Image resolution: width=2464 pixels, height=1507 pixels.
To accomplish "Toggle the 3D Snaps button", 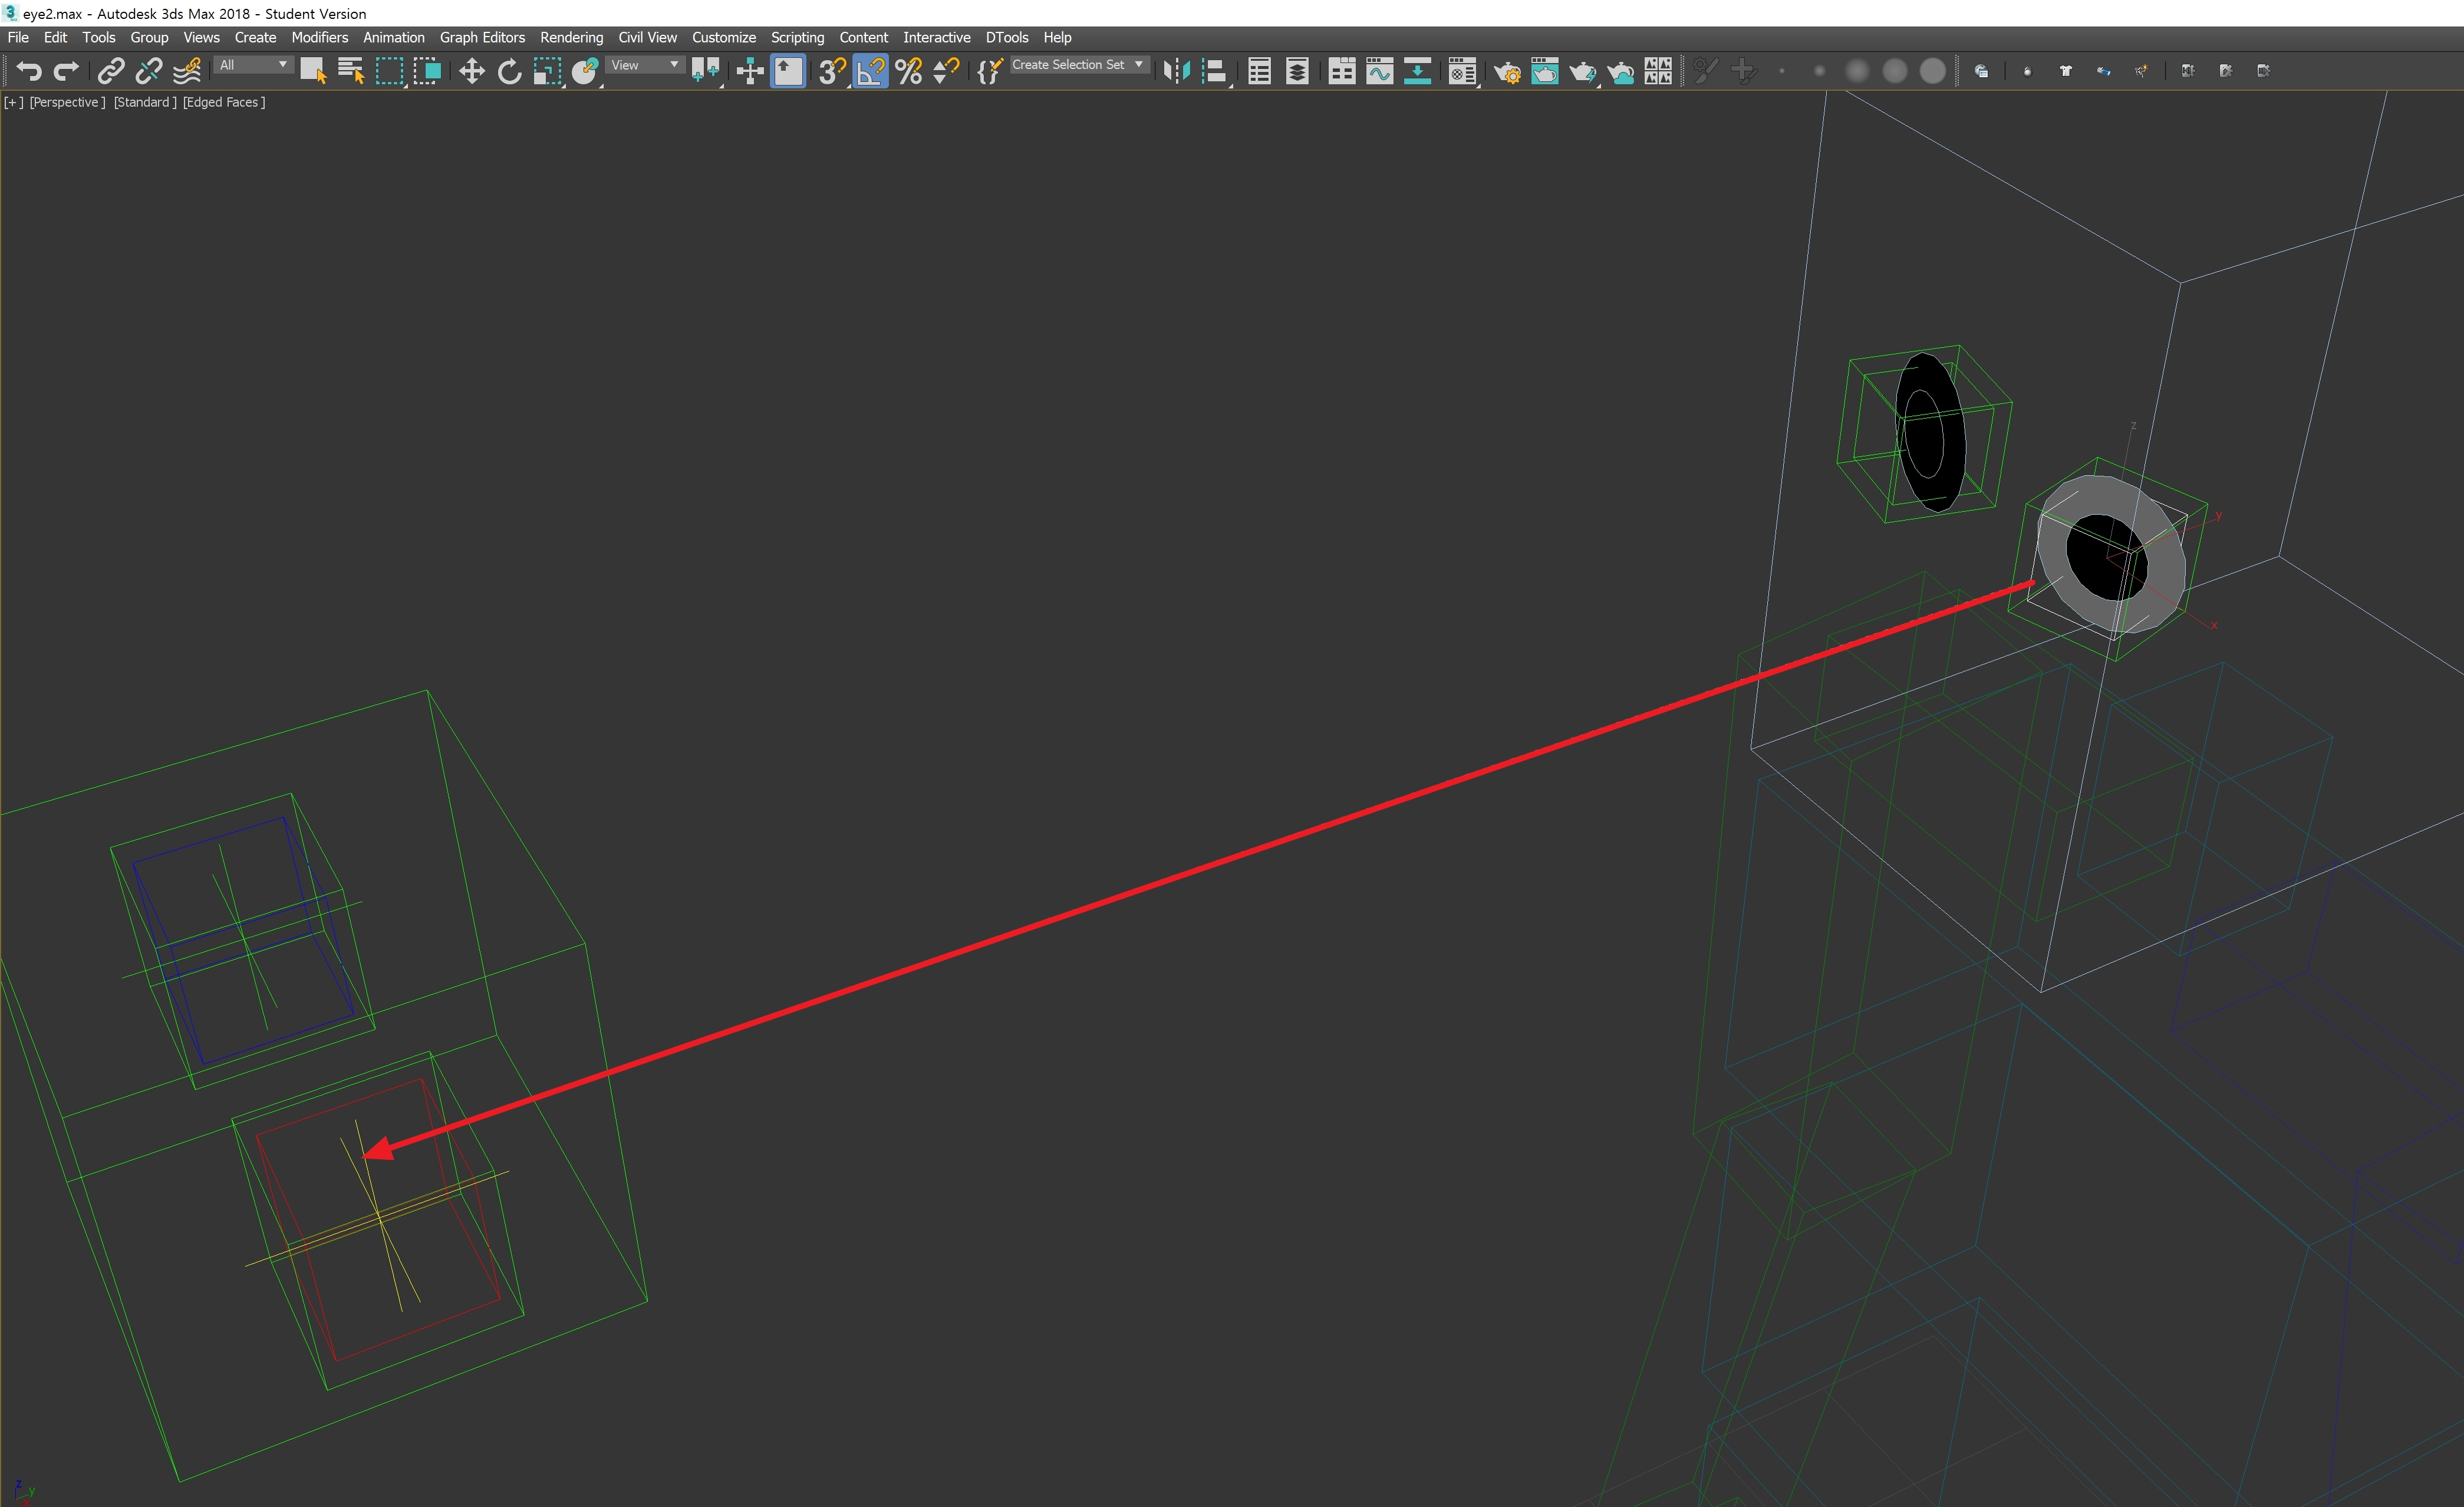I will pyautogui.click(x=831, y=71).
